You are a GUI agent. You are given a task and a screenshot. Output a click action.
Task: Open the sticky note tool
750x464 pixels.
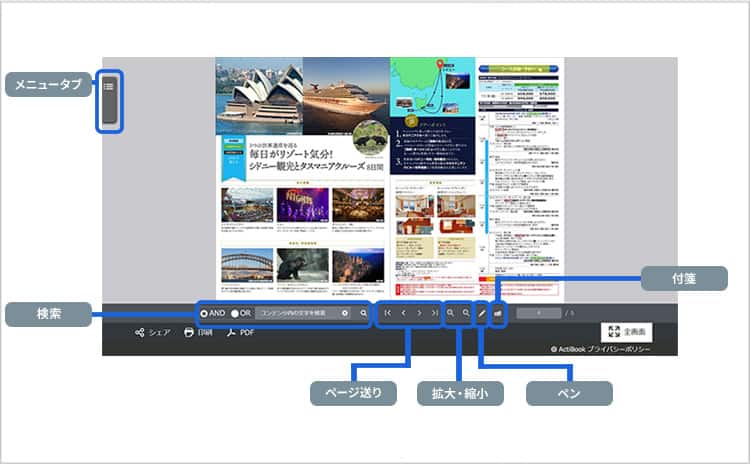pyautogui.click(x=498, y=313)
